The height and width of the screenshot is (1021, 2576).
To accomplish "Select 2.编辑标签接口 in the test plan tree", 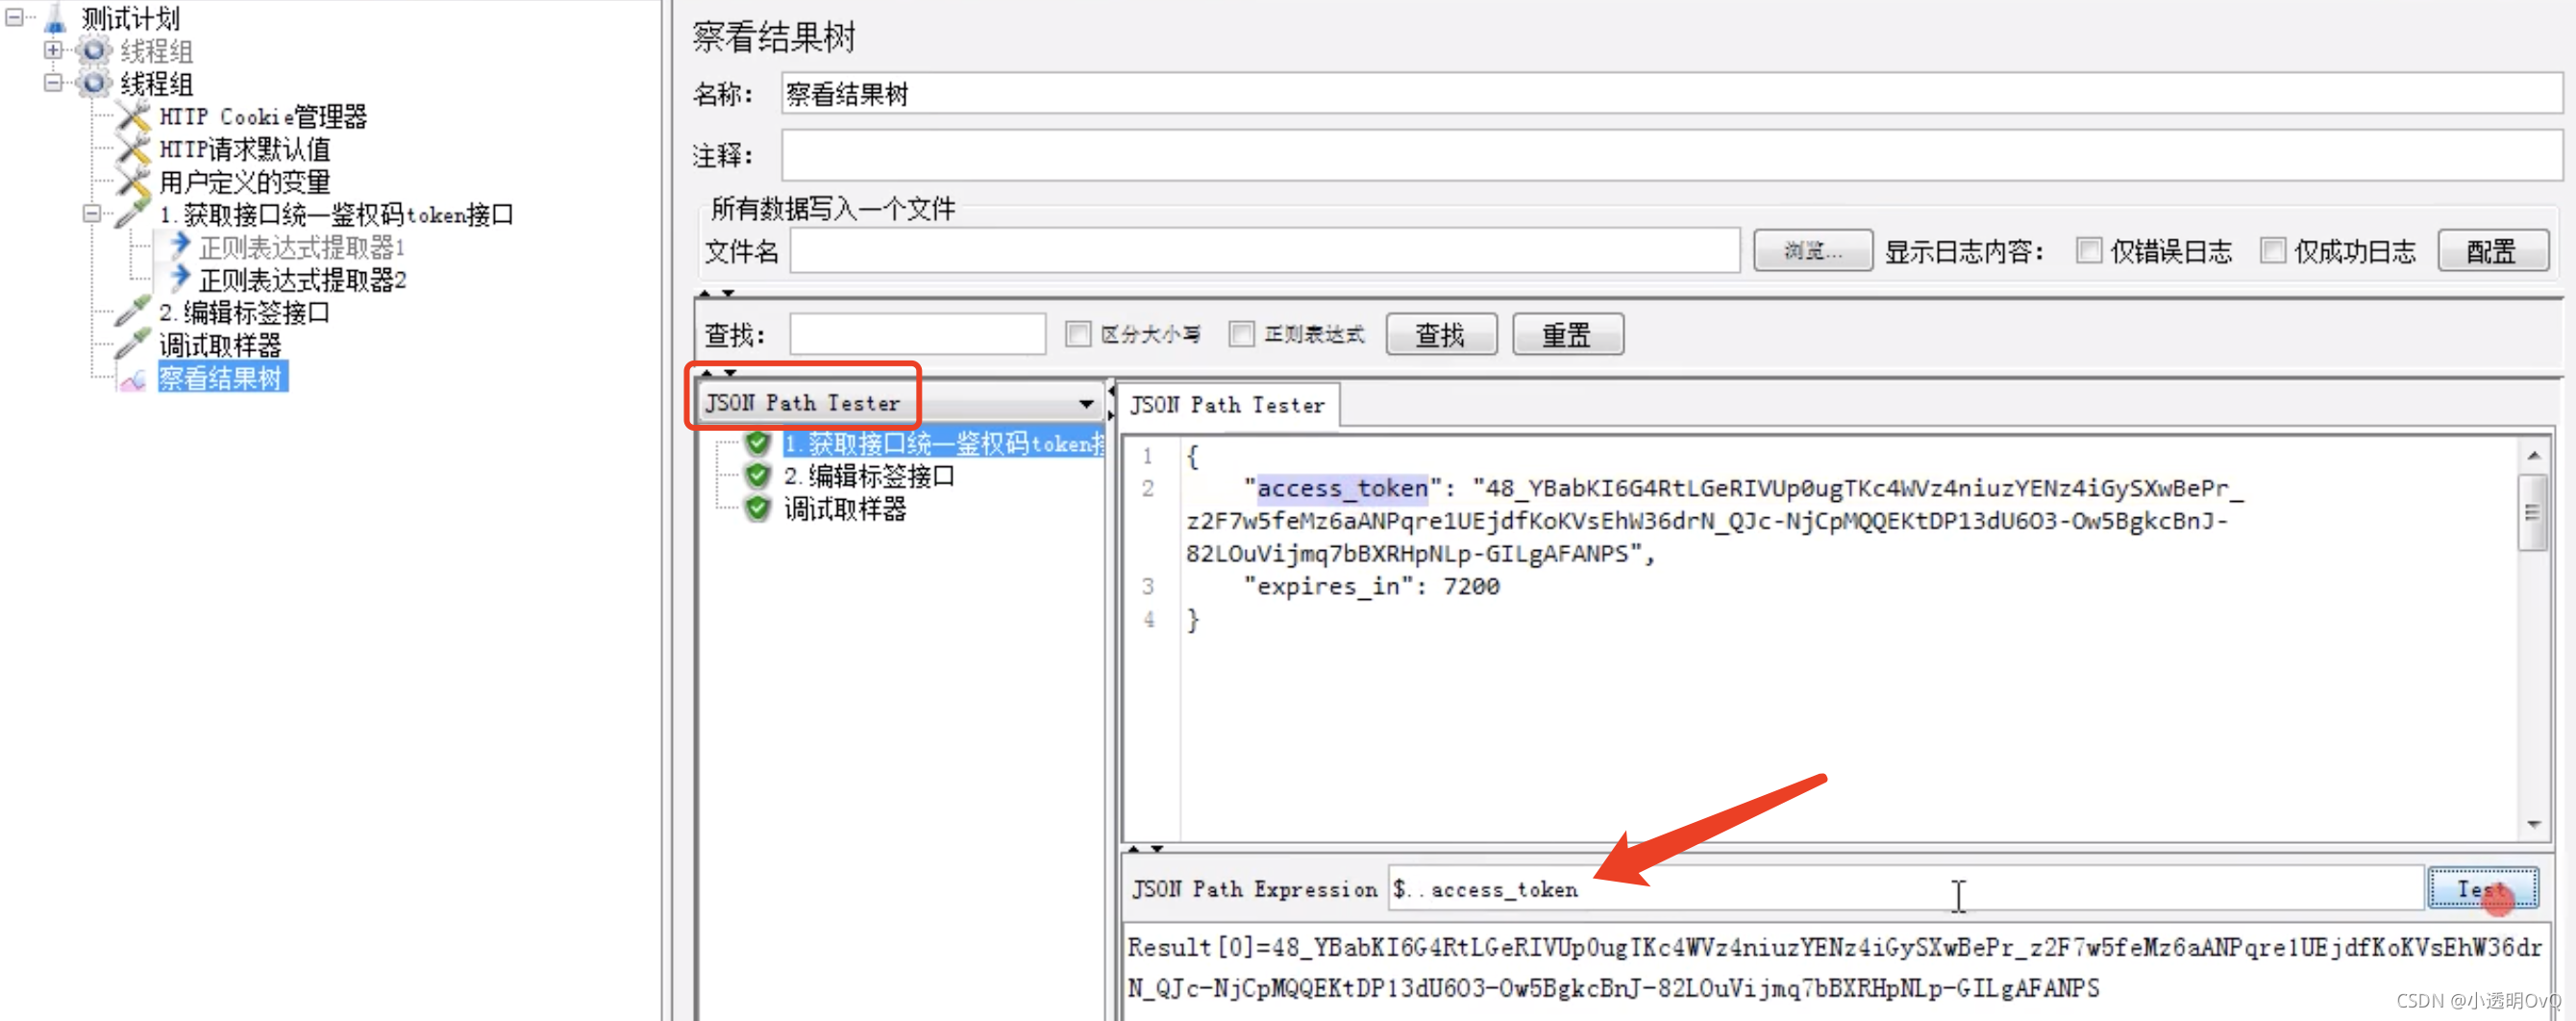I will point(244,313).
